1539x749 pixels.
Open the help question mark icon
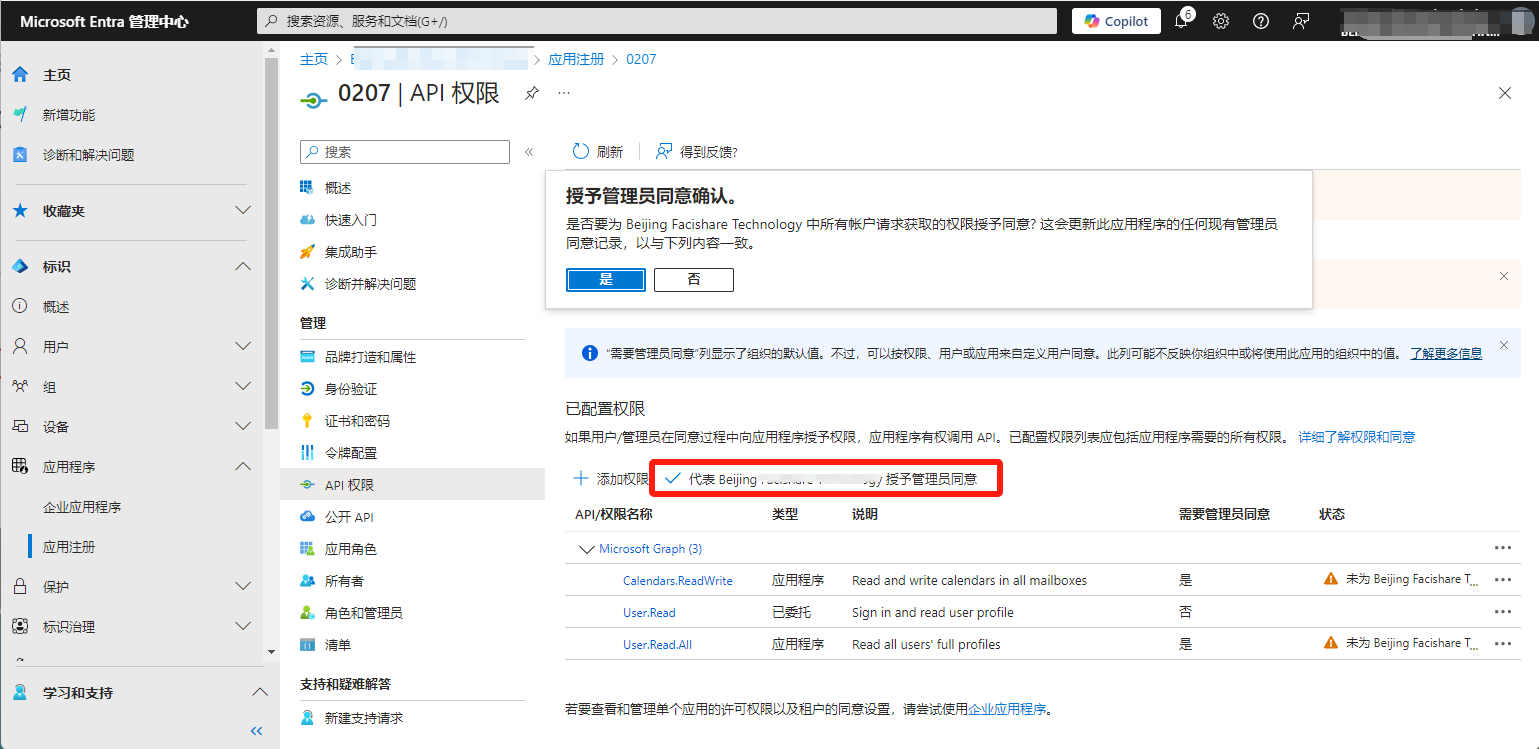(x=1261, y=21)
